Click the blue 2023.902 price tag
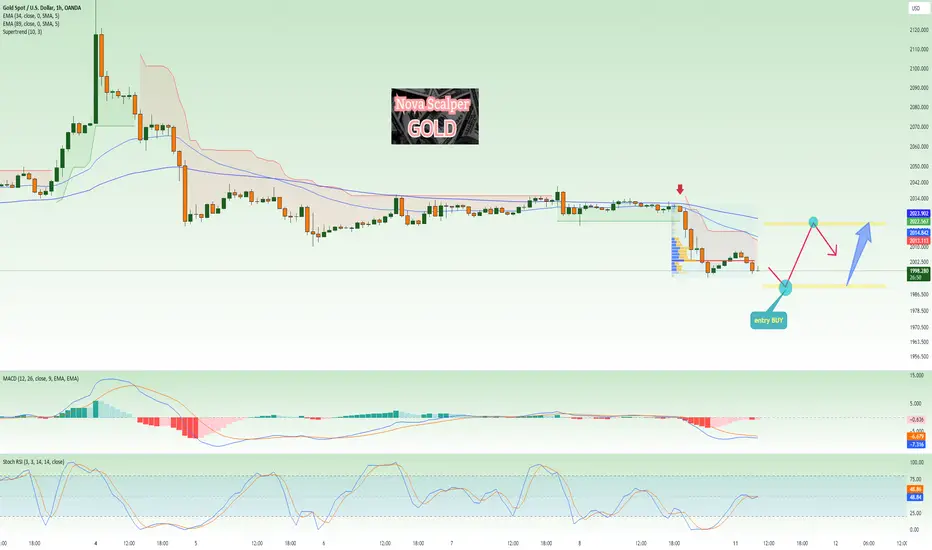This screenshot has width=932, height=550. (x=918, y=213)
